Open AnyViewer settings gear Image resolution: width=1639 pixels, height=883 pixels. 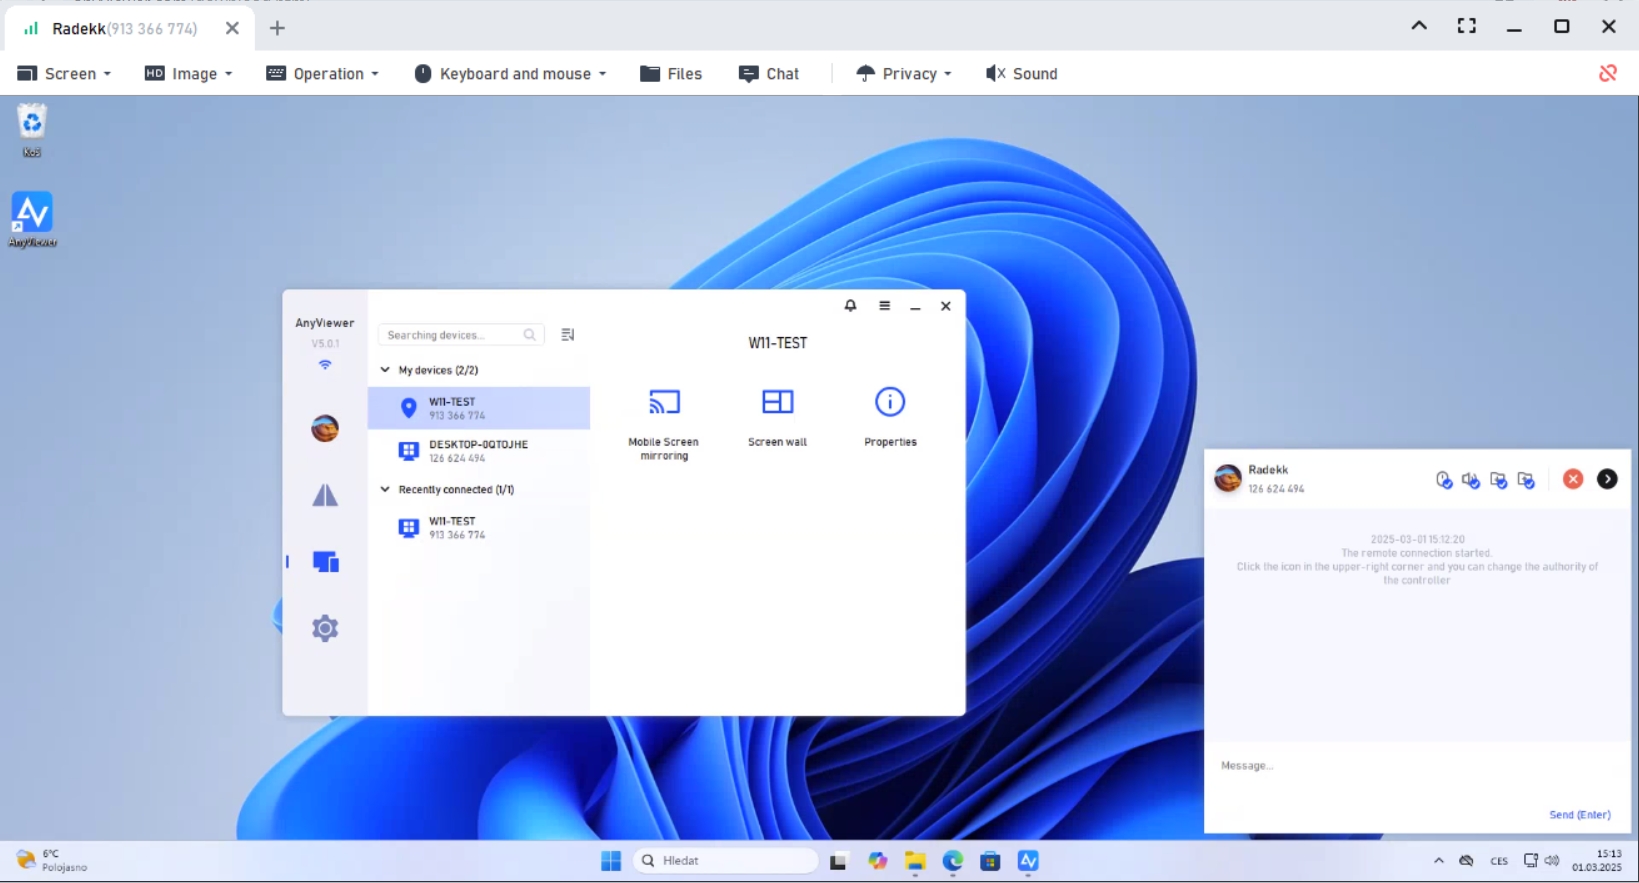[x=325, y=628]
